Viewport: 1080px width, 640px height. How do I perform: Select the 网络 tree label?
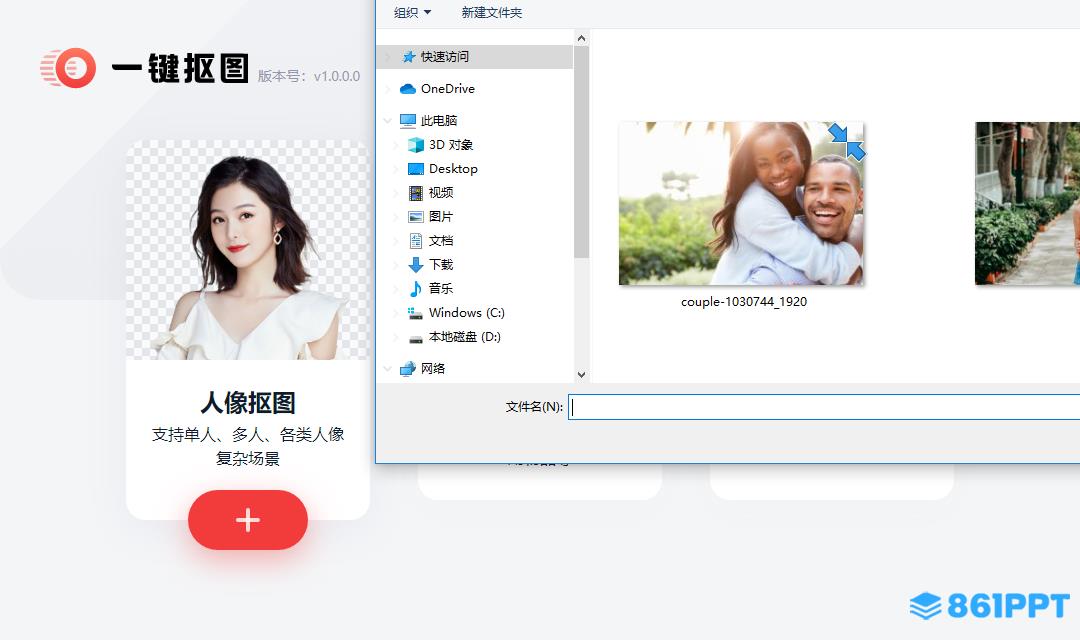(x=433, y=369)
